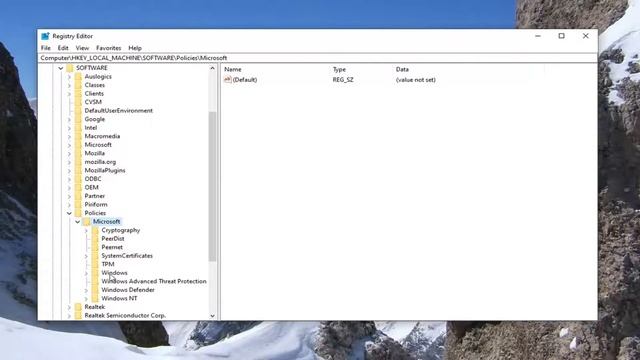Screen dimensions: 640x360
Task: Collapse the Microsoft key under Policies
Action: point(78,222)
